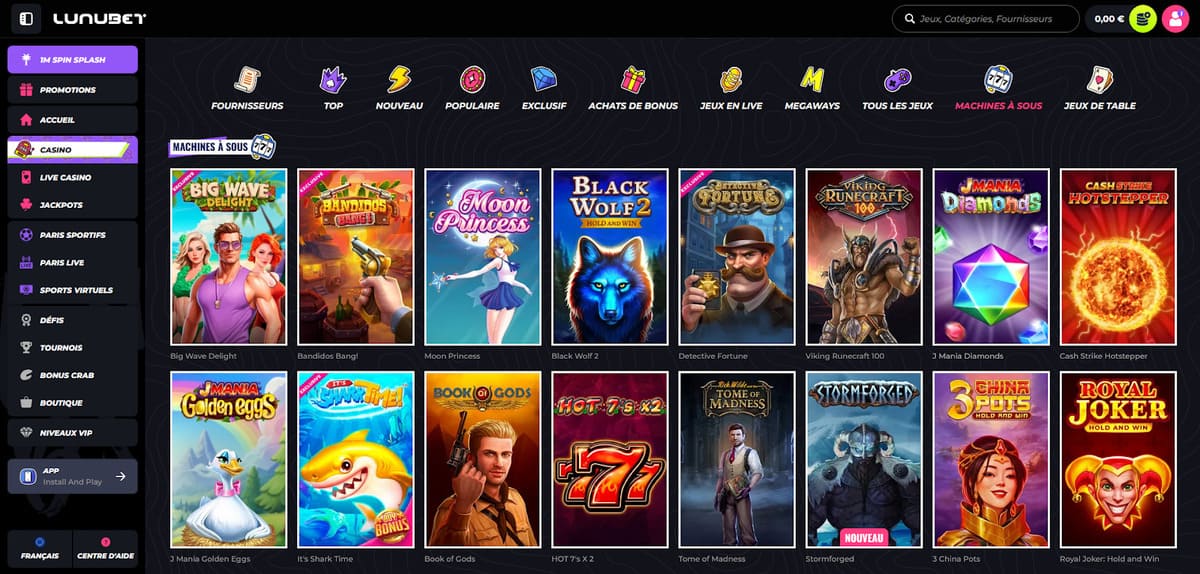This screenshot has width=1200, height=574.
Task: Select the Exclusif diamond category
Action: tap(544, 80)
